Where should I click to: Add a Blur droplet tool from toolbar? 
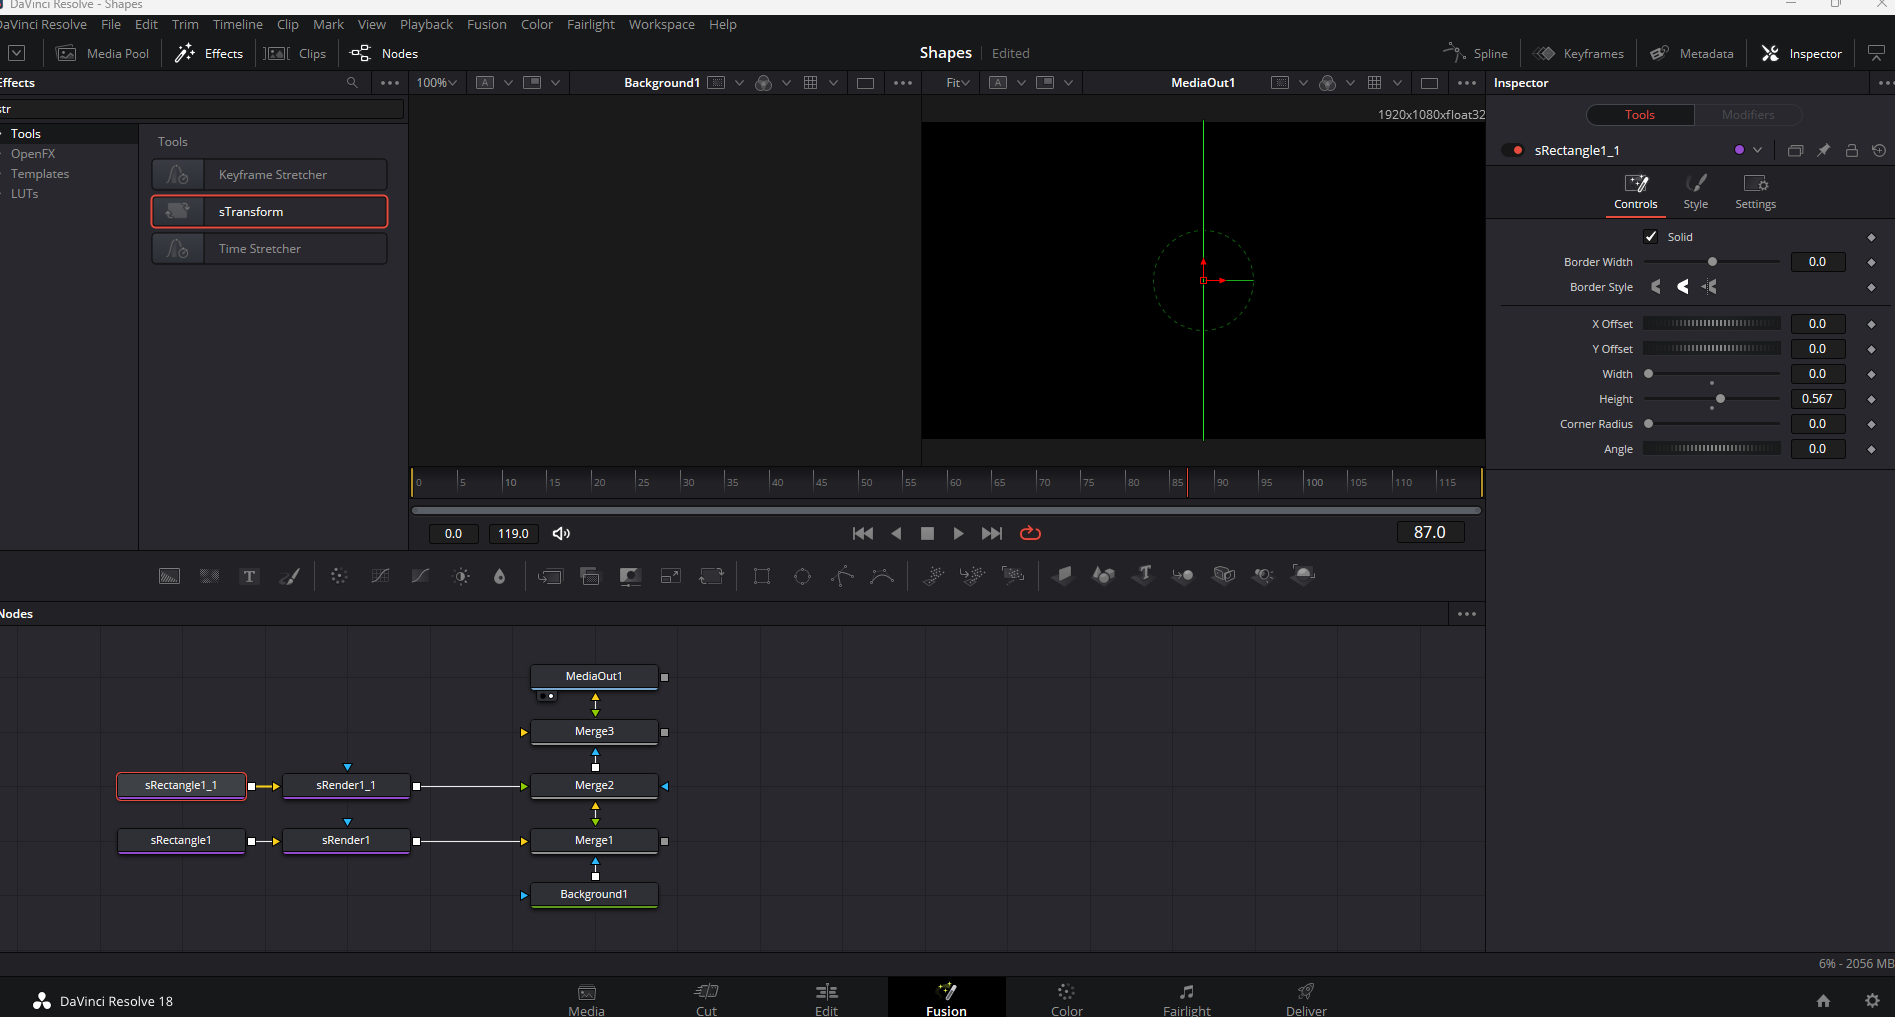[500, 576]
